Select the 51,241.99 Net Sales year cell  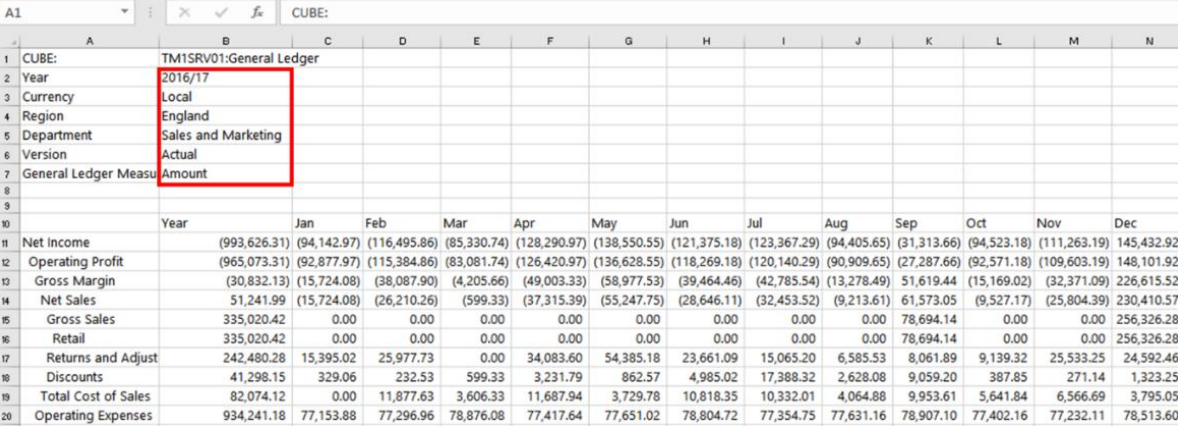tap(225, 300)
